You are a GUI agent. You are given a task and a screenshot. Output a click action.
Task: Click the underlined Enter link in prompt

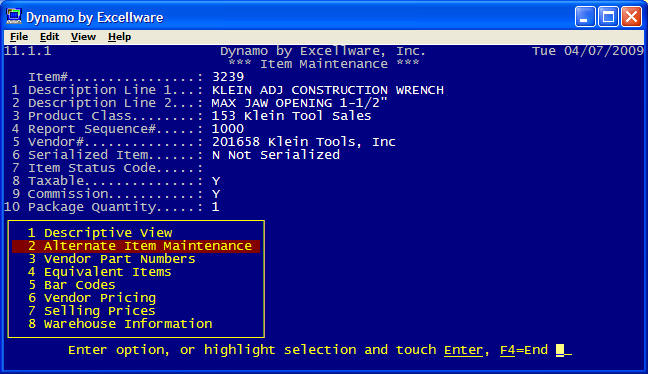(x=463, y=350)
